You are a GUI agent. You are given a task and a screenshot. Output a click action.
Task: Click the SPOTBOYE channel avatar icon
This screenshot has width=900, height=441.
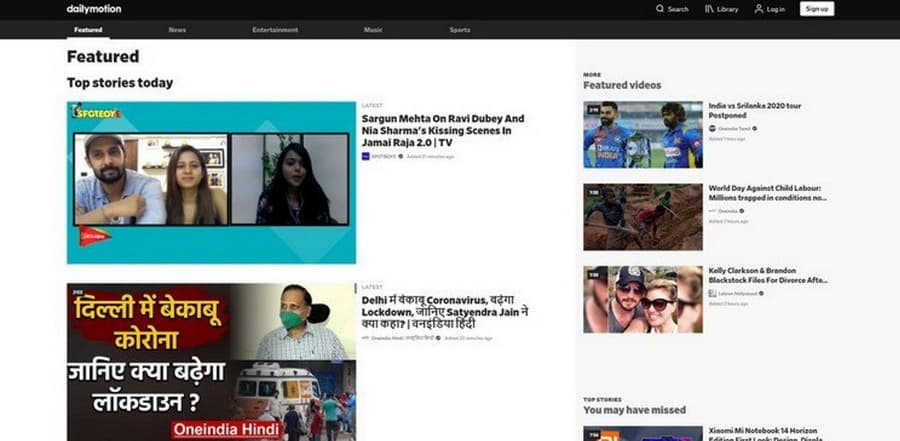[366, 156]
